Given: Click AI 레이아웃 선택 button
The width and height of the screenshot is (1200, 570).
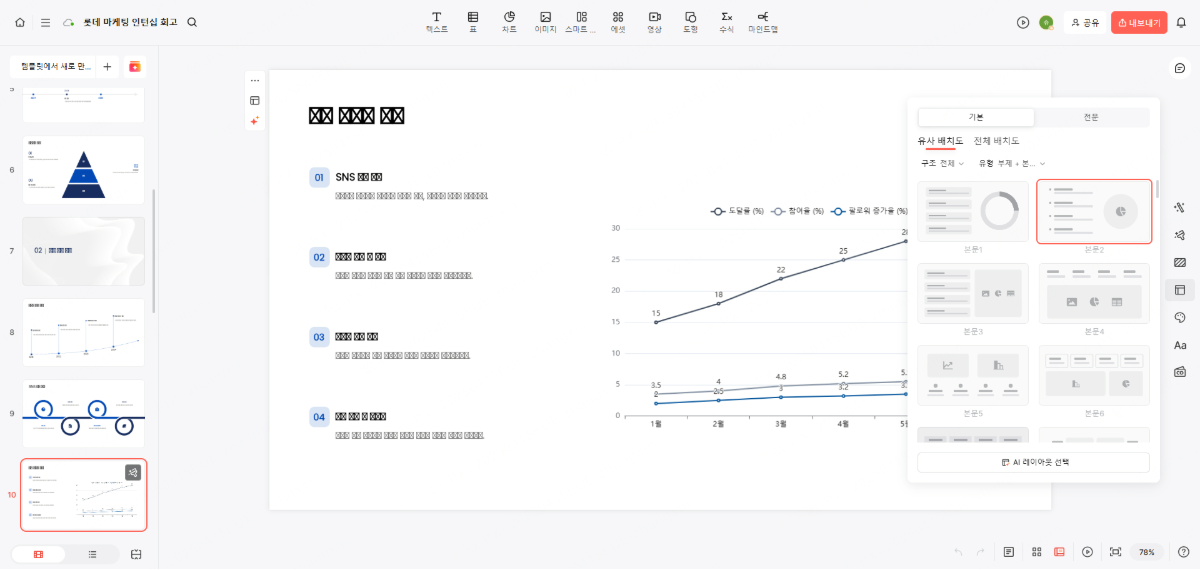Looking at the screenshot, I should pos(1033,462).
